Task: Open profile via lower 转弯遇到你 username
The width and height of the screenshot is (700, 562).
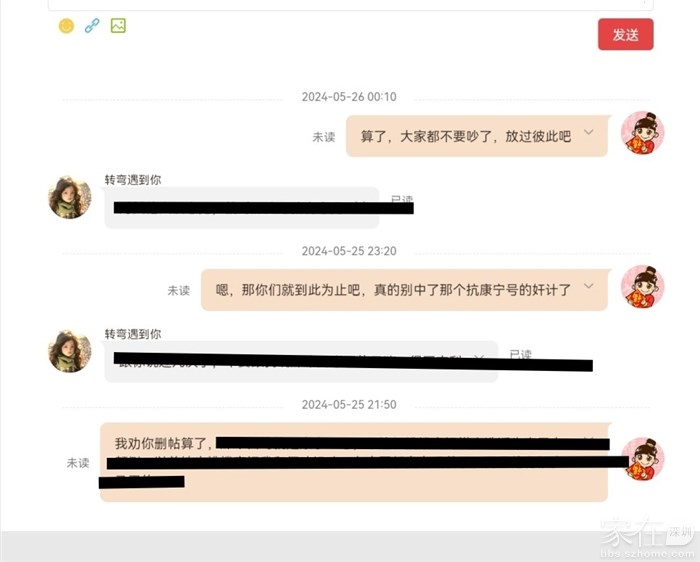Action: [133, 334]
